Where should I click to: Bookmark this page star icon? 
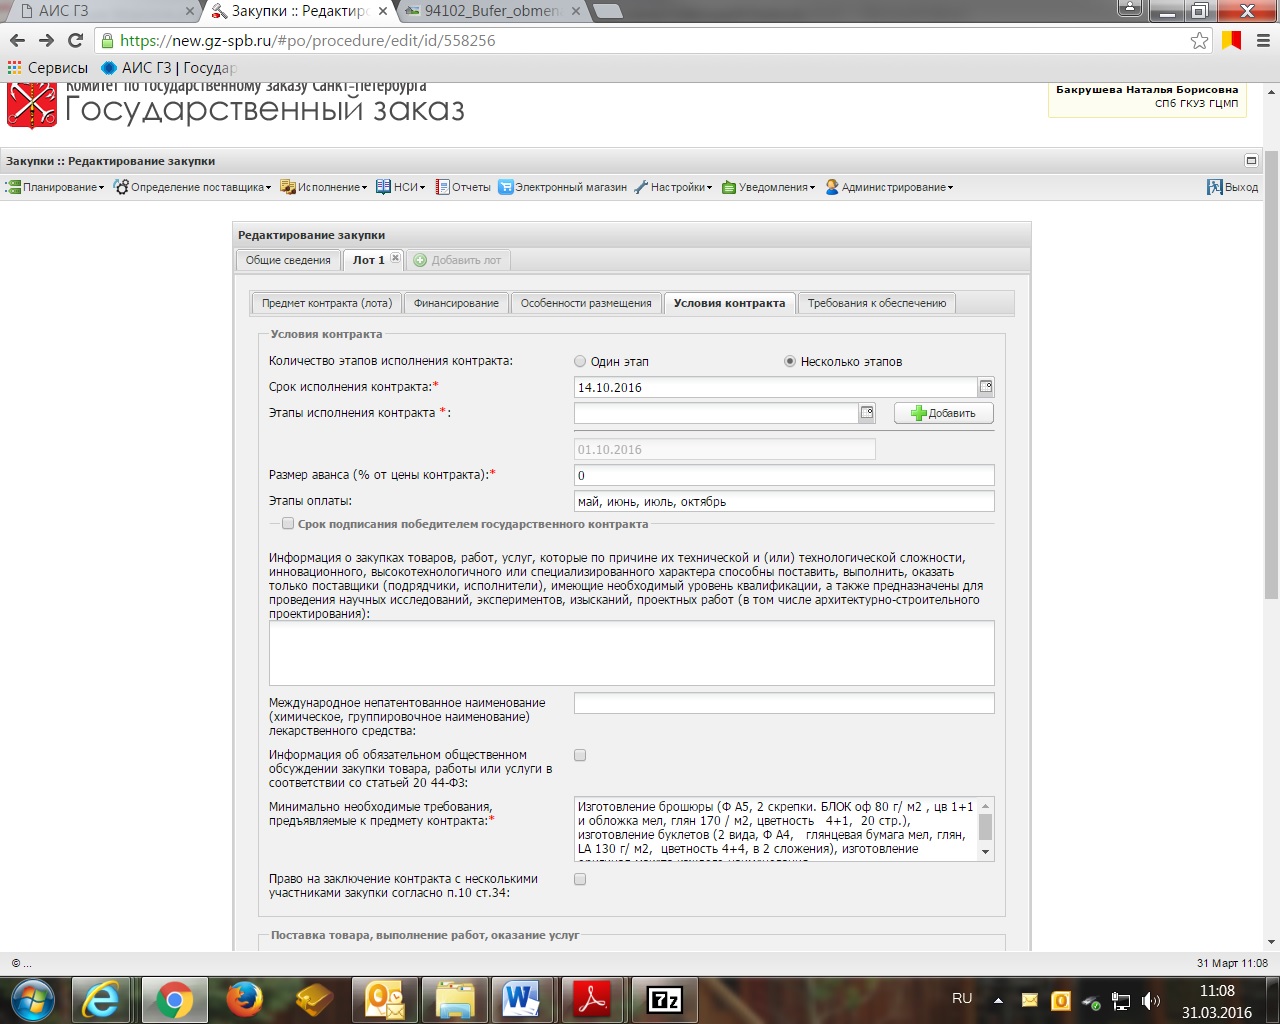click(1199, 40)
